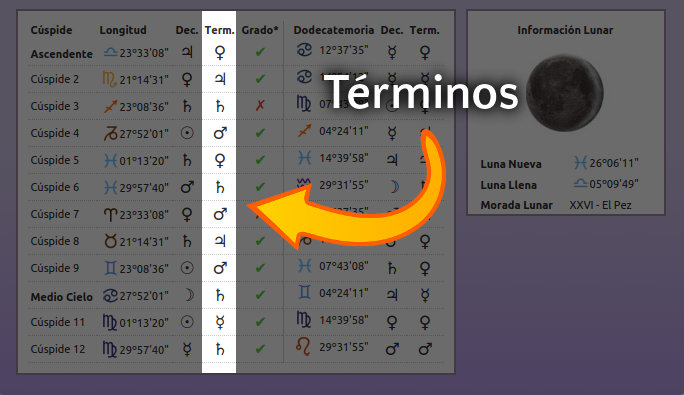Click the Gemini glyph beside 23°08'36" in Cúspide 9
684x395 pixels.
click(x=111, y=268)
